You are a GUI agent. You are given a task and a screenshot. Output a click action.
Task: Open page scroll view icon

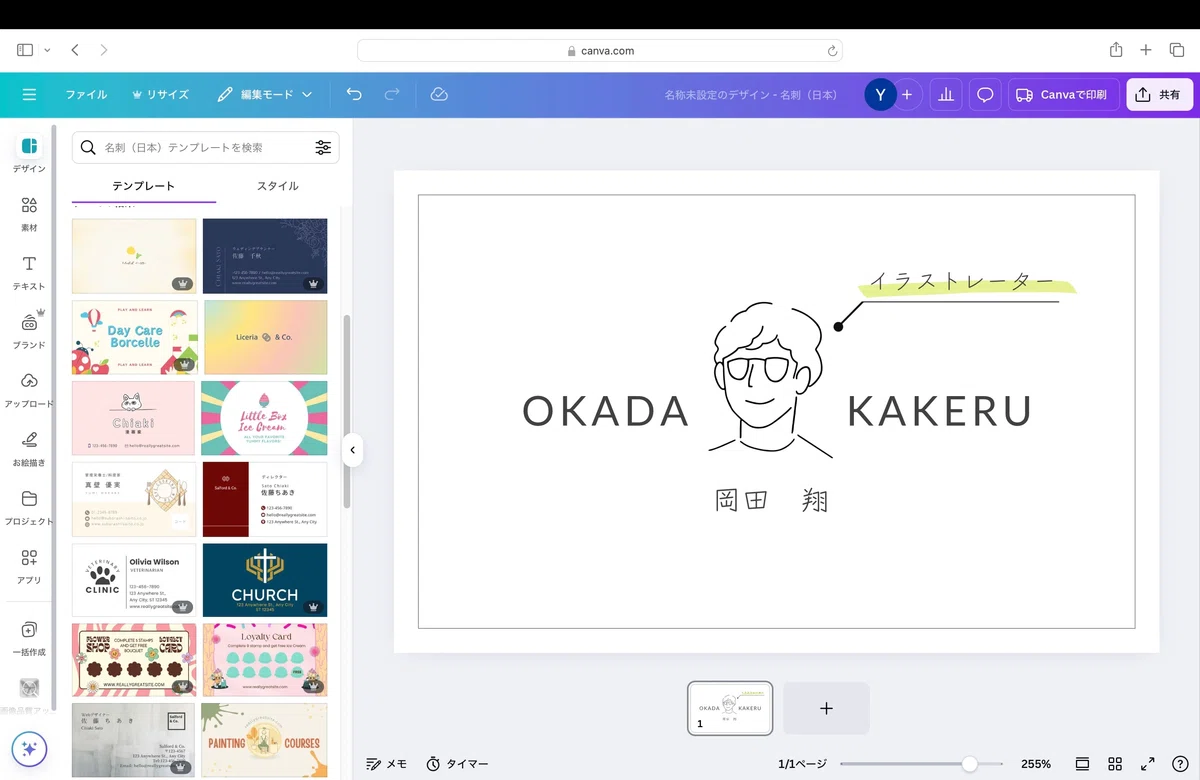(x=1082, y=764)
